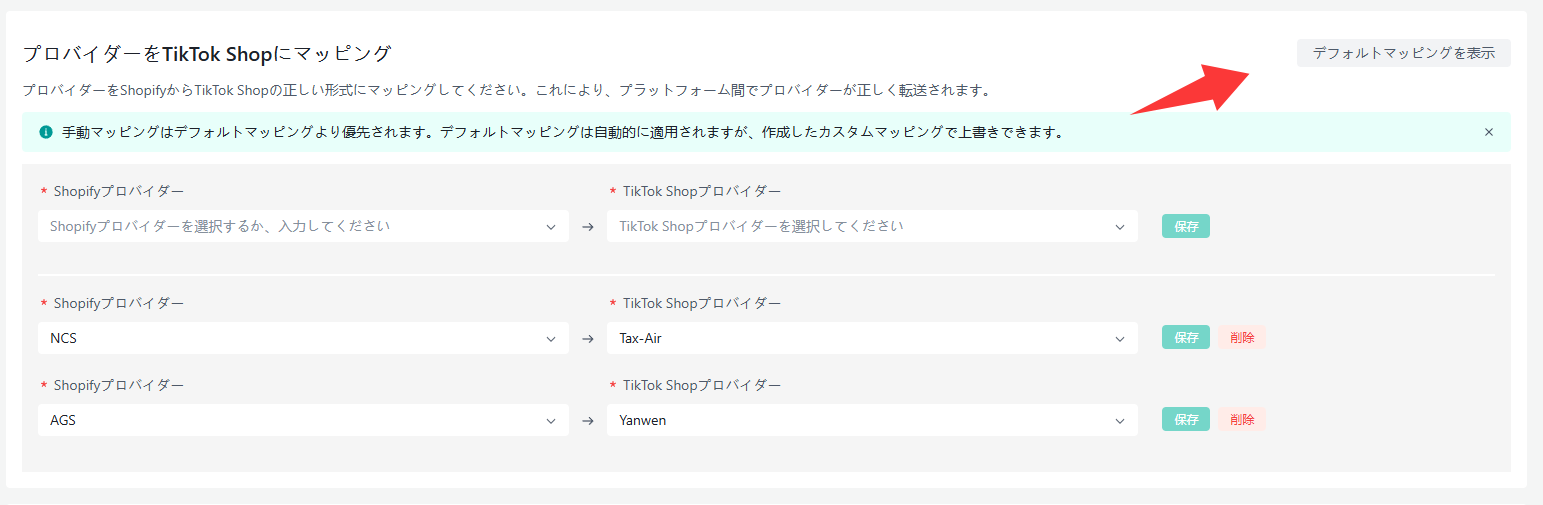Click the info icon in the green banner
1543x505 pixels.
click(x=46, y=132)
